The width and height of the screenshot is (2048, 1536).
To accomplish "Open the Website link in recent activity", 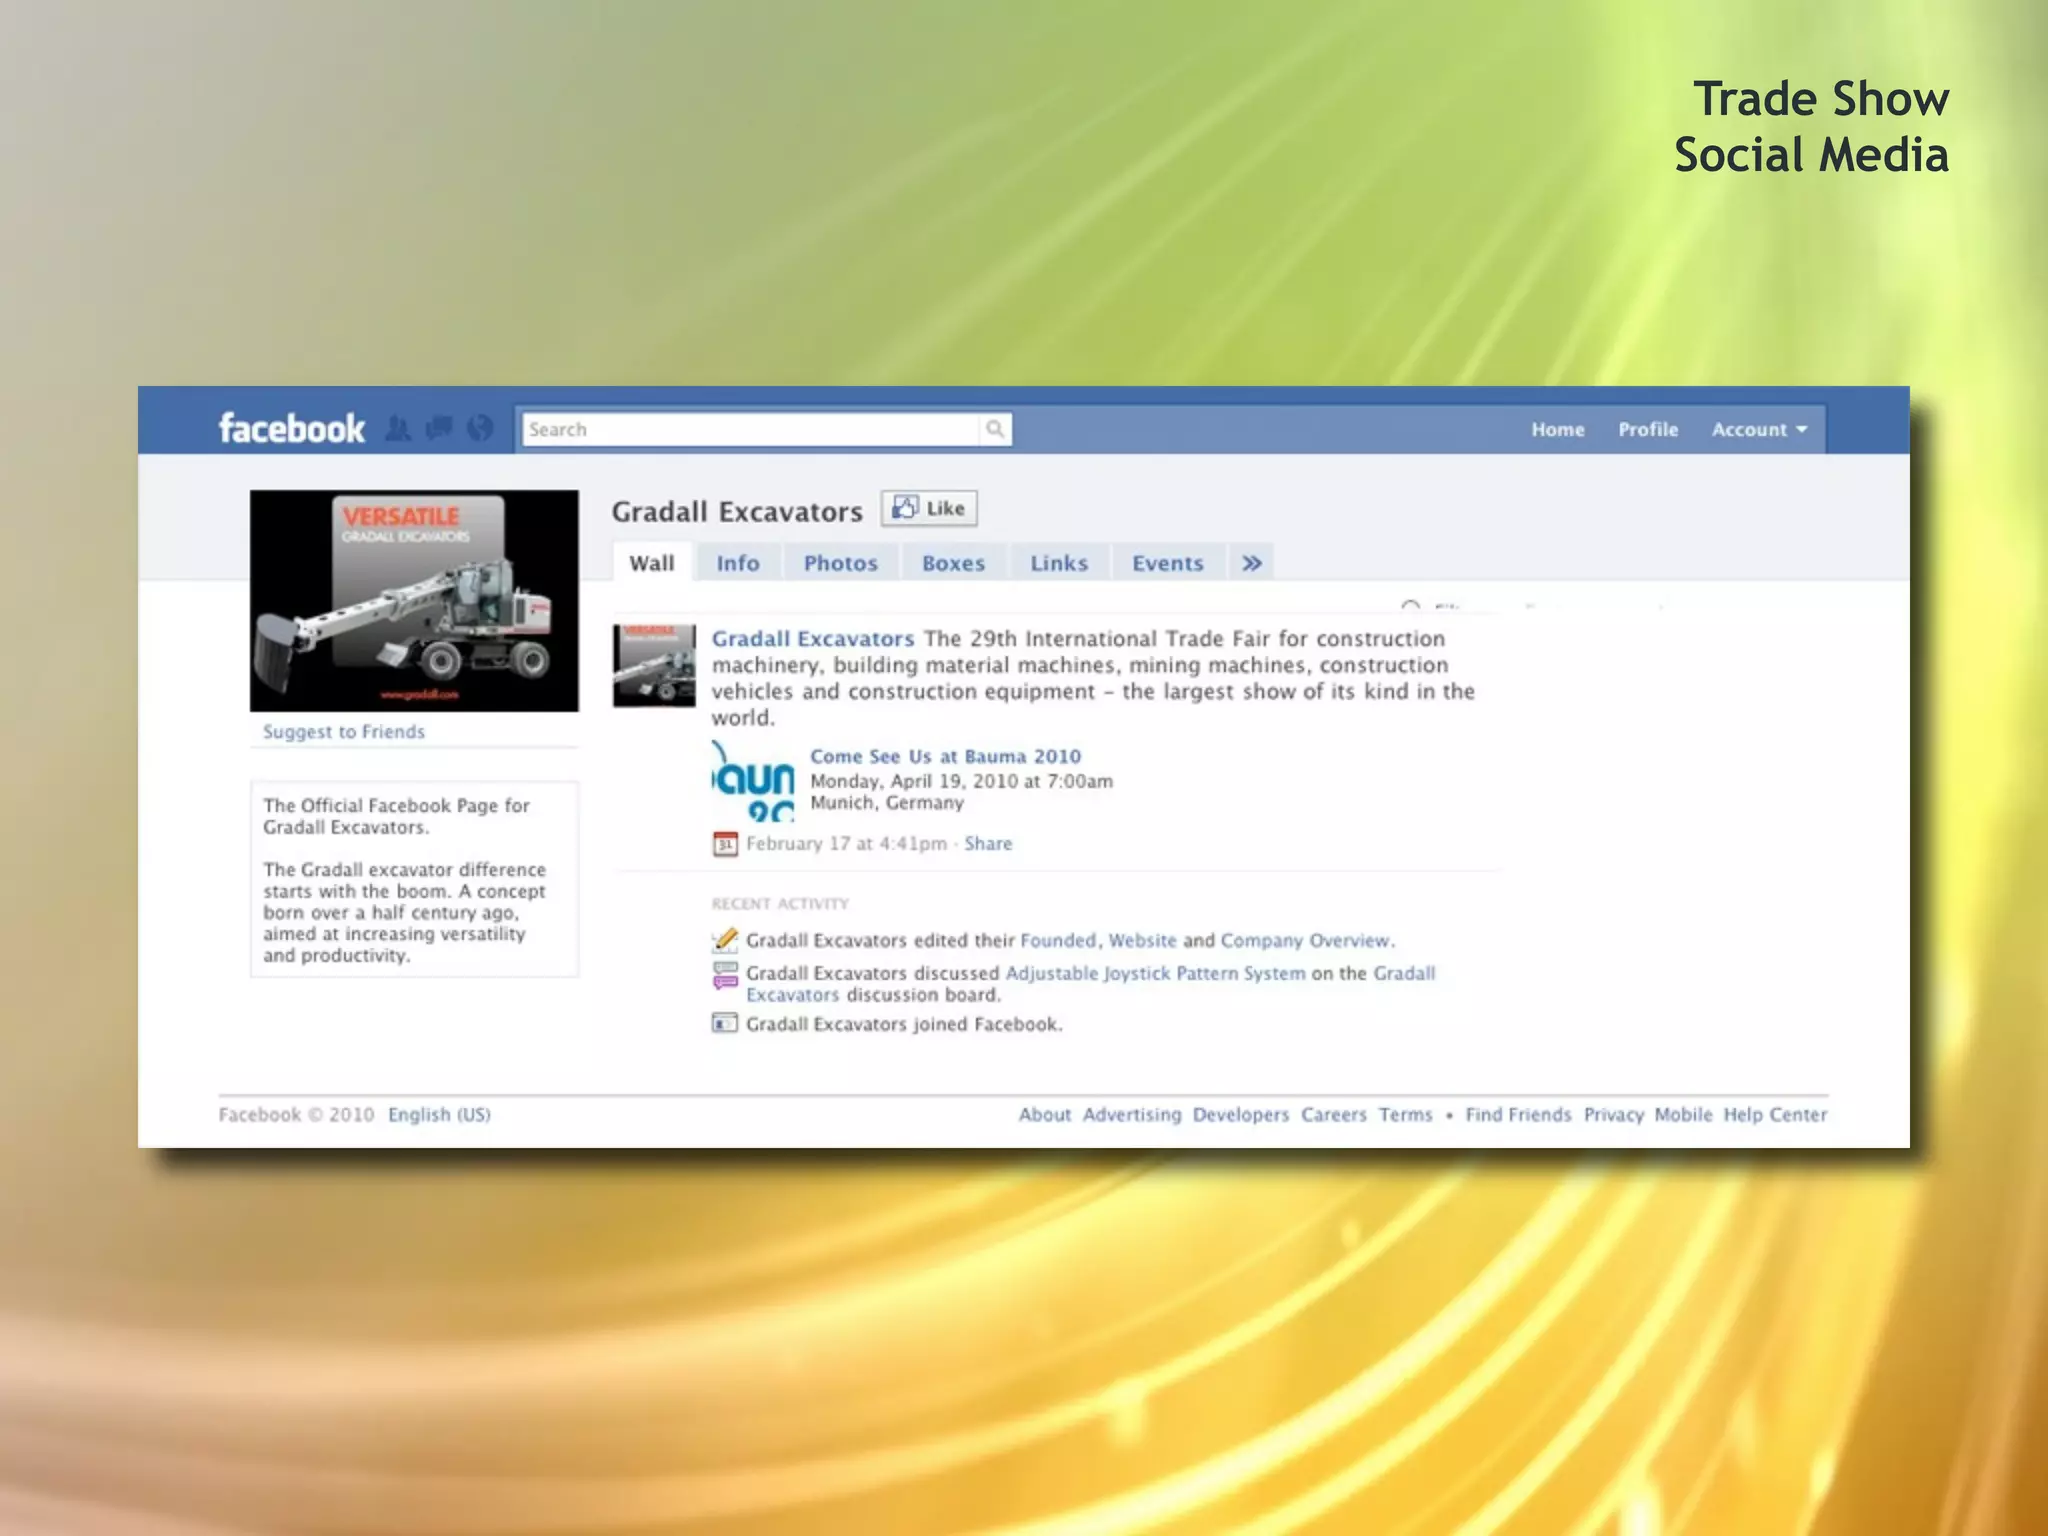I will (x=1142, y=940).
